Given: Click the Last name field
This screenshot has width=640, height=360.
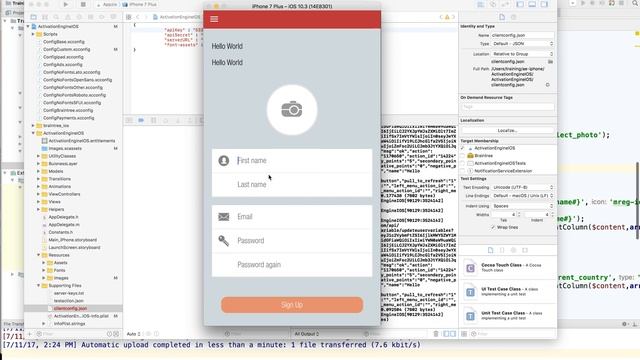Looking at the screenshot, I should (292, 184).
